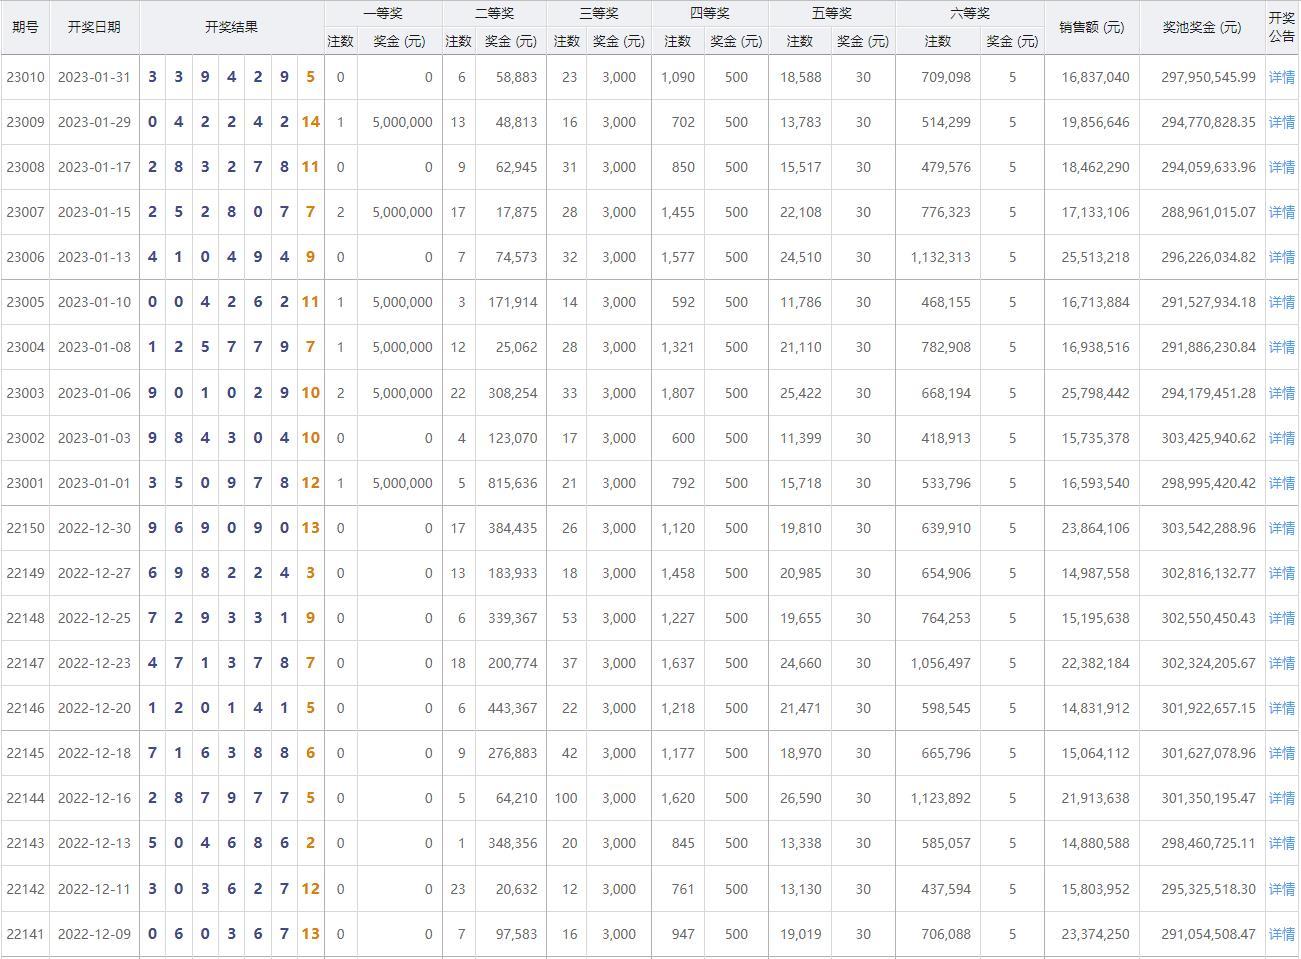Open 详情 link for draw 23004
The width and height of the screenshot is (1301, 959).
[x=1281, y=347]
